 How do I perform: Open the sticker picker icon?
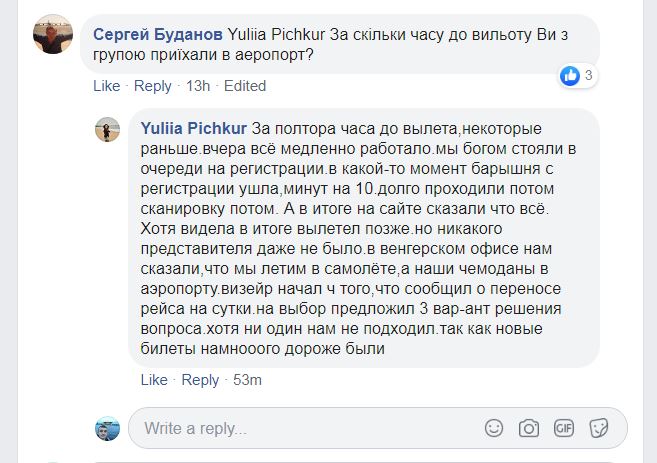pyautogui.click(x=599, y=428)
